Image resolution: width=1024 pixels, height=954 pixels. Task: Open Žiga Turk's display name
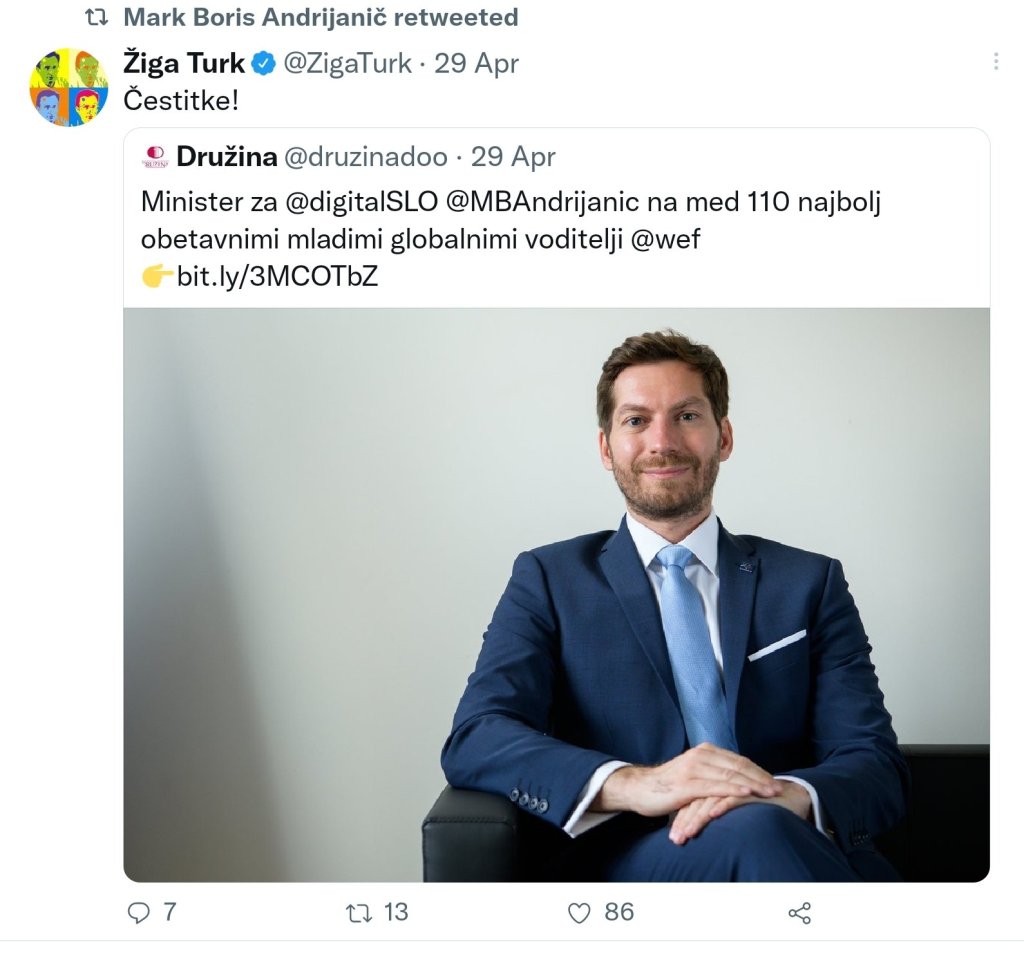pos(184,64)
